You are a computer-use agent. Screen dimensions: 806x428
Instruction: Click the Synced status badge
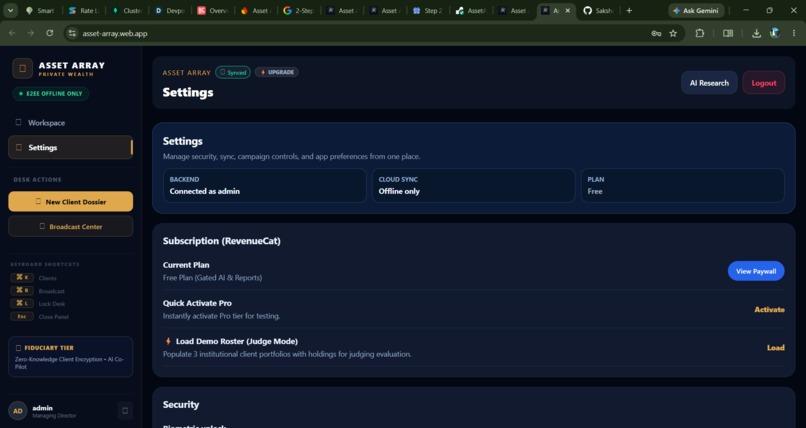point(233,72)
